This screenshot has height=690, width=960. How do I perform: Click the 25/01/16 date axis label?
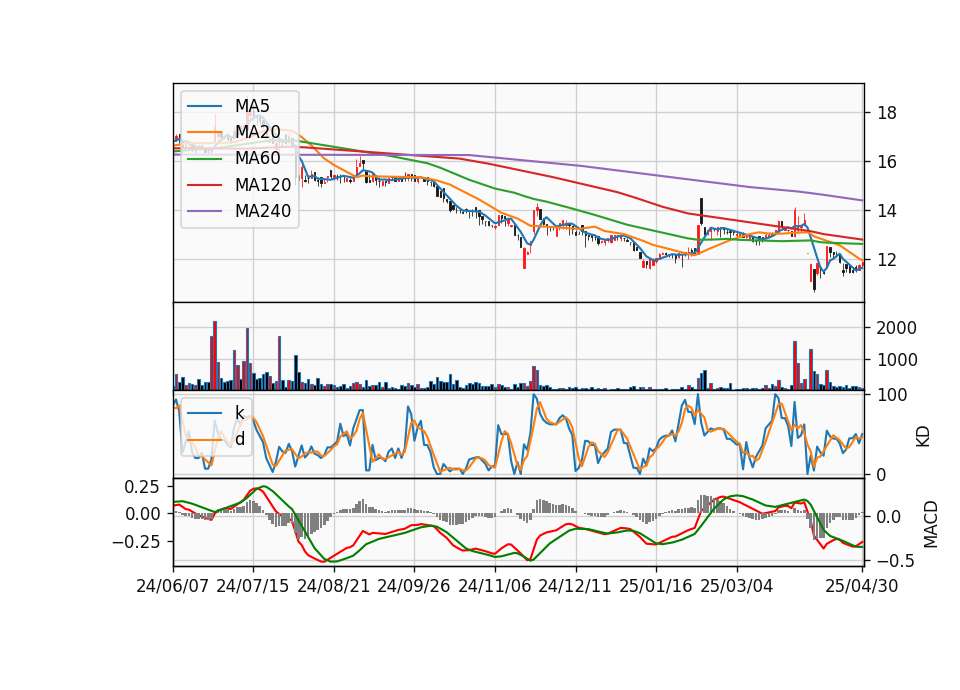click(656, 586)
